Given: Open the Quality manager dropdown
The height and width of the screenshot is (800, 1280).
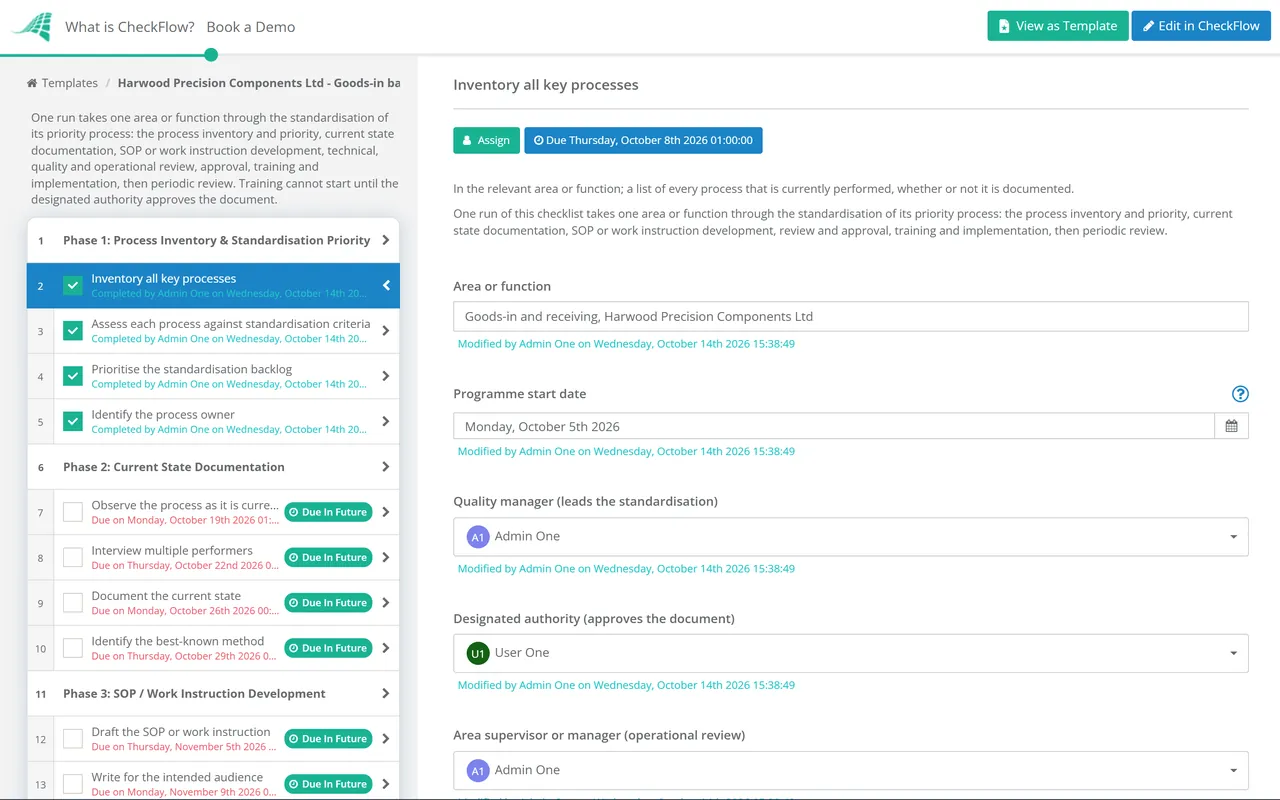Looking at the screenshot, I should click(851, 537).
